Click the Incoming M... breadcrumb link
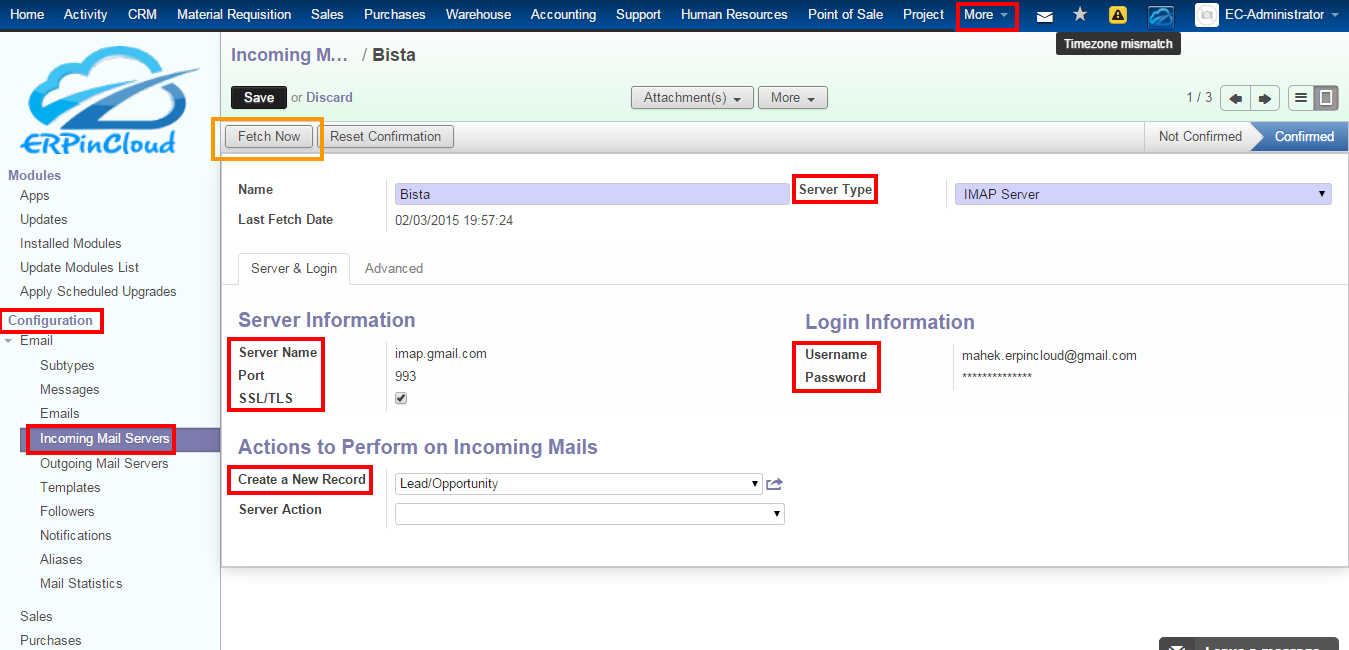The height and width of the screenshot is (650, 1349). tap(290, 55)
